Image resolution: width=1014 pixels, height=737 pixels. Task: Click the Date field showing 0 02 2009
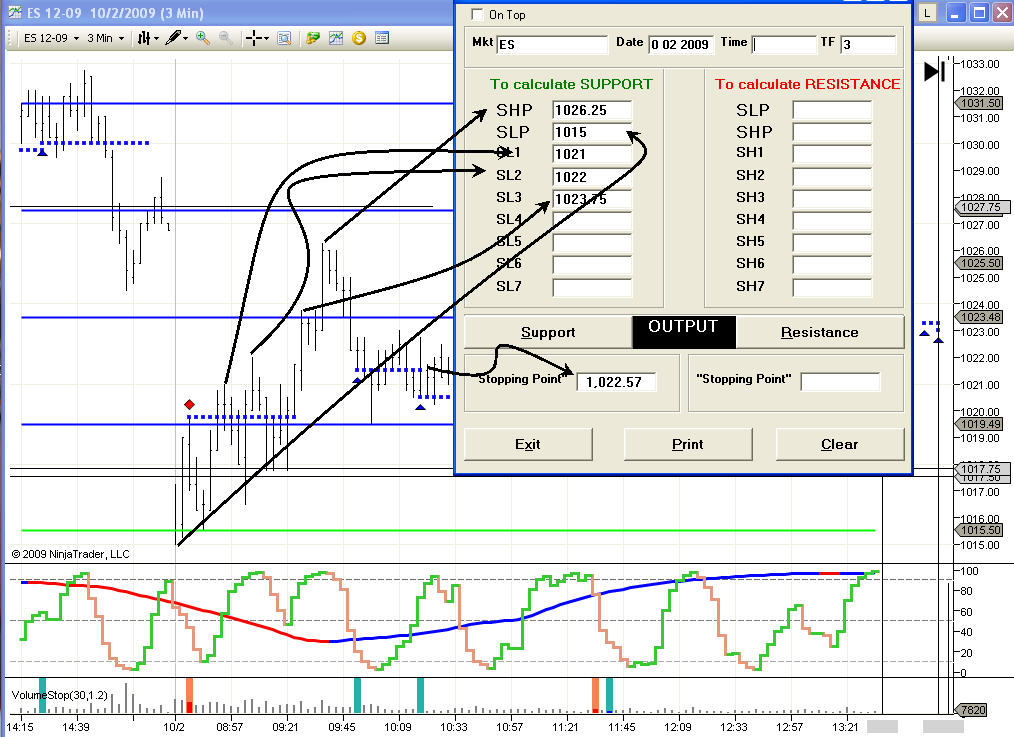[680, 44]
